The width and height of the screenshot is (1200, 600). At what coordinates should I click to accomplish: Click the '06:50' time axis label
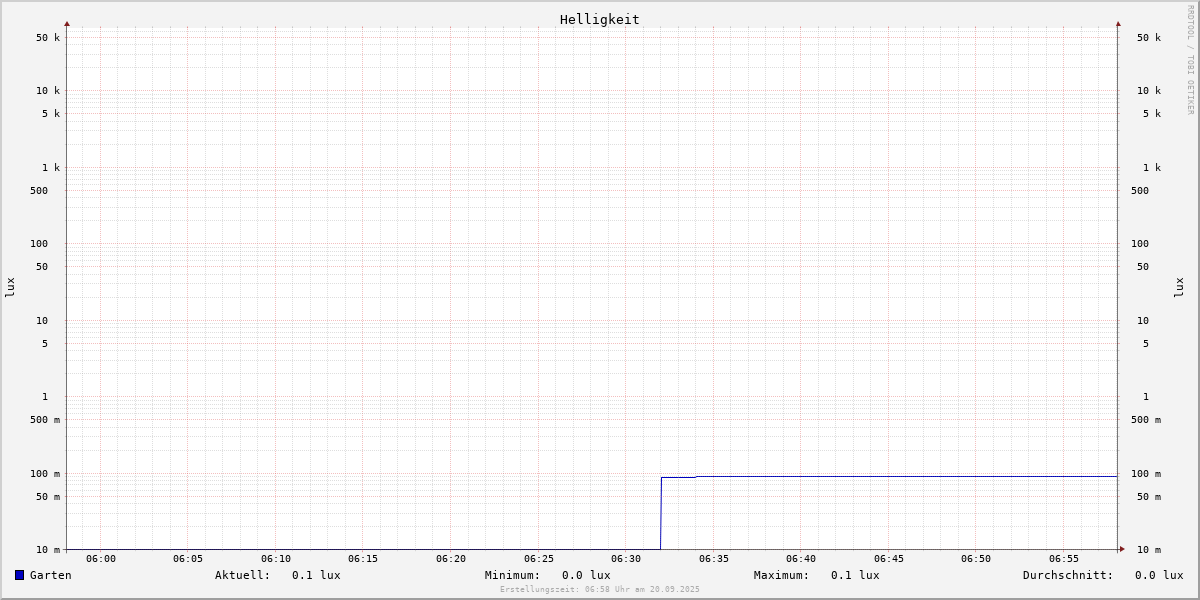click(976, 559)
